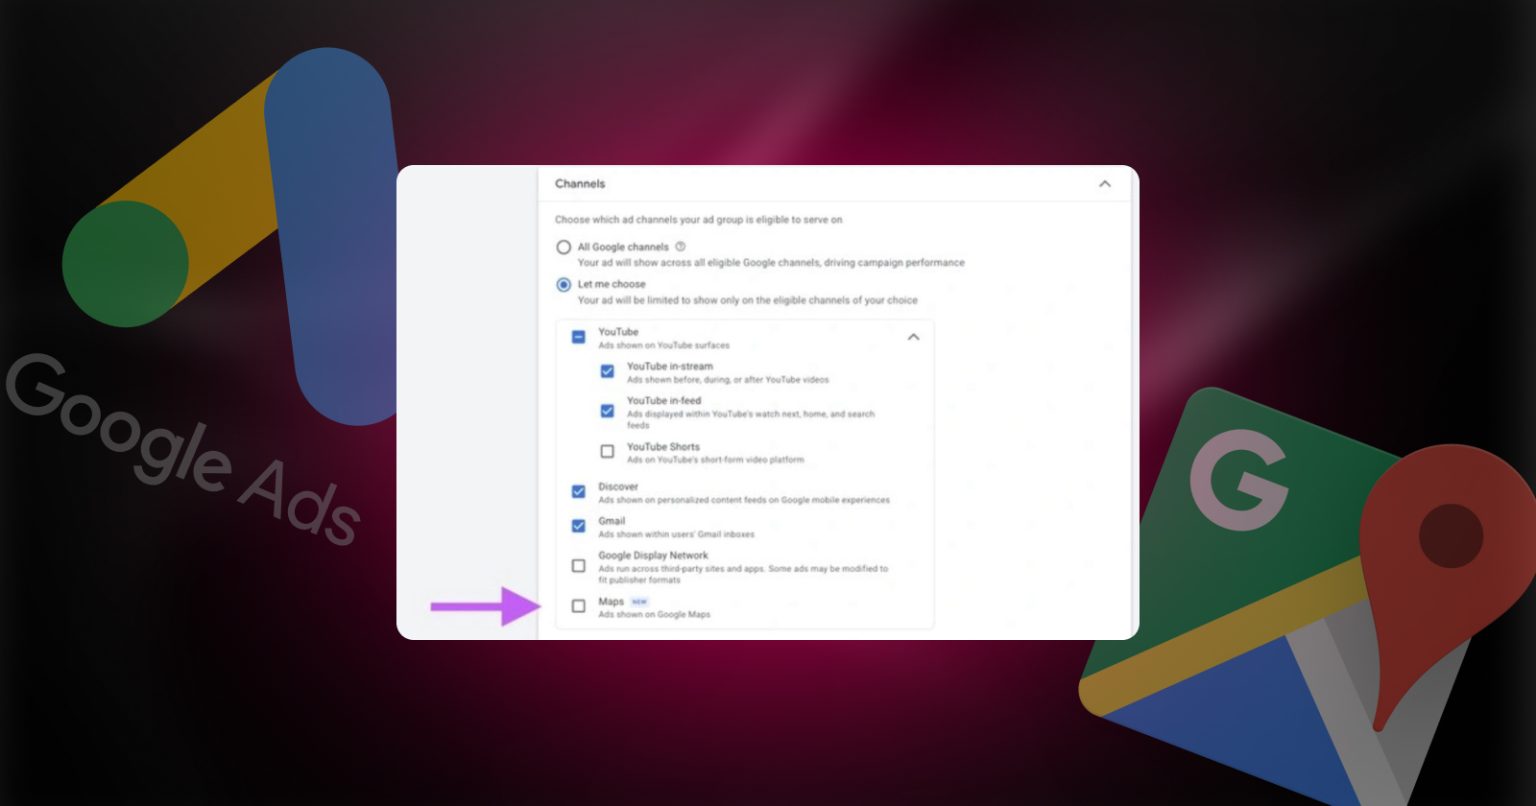1536x806 pixels.
Task: Click the NEW badge next to Maps
Action: click(640, 602)
